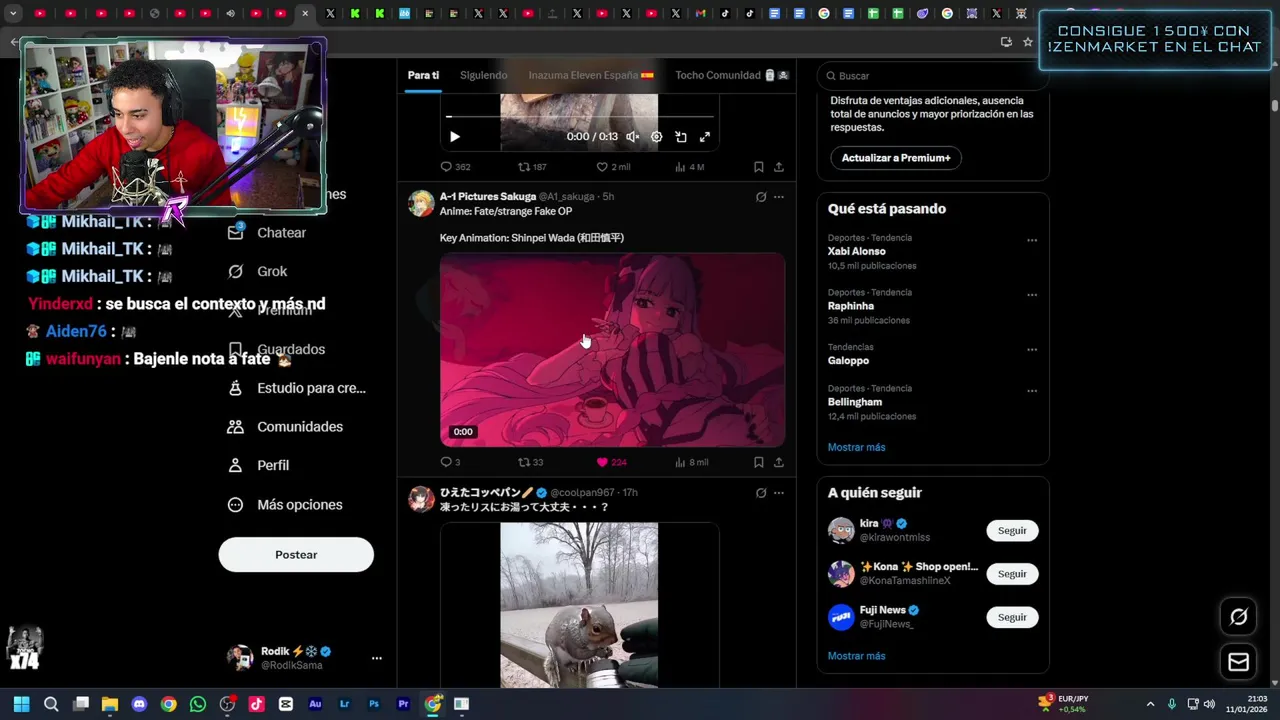
Task: Open top video in picture-in-picture mode
Action: point(681,137)
